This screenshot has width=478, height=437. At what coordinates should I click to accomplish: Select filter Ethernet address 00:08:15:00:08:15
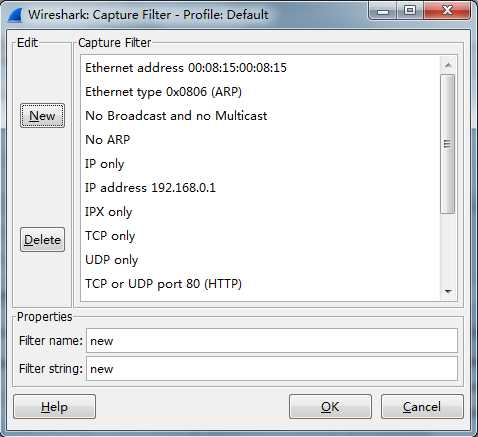260,68
